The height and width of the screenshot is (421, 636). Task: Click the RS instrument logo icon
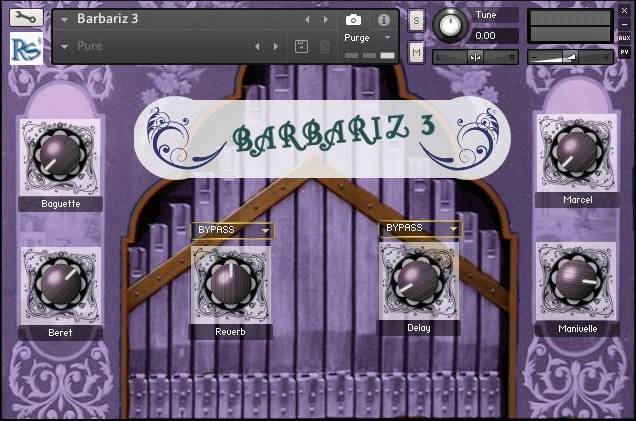click(x=25, y=48)
